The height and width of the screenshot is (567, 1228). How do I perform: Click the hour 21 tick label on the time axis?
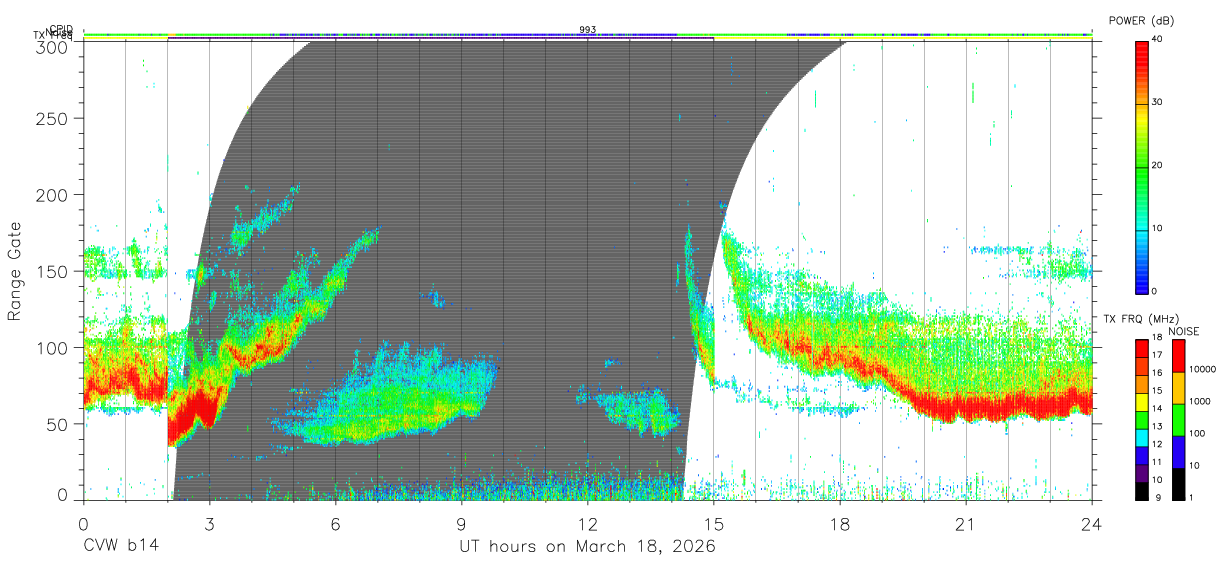(x=966, y=523)
